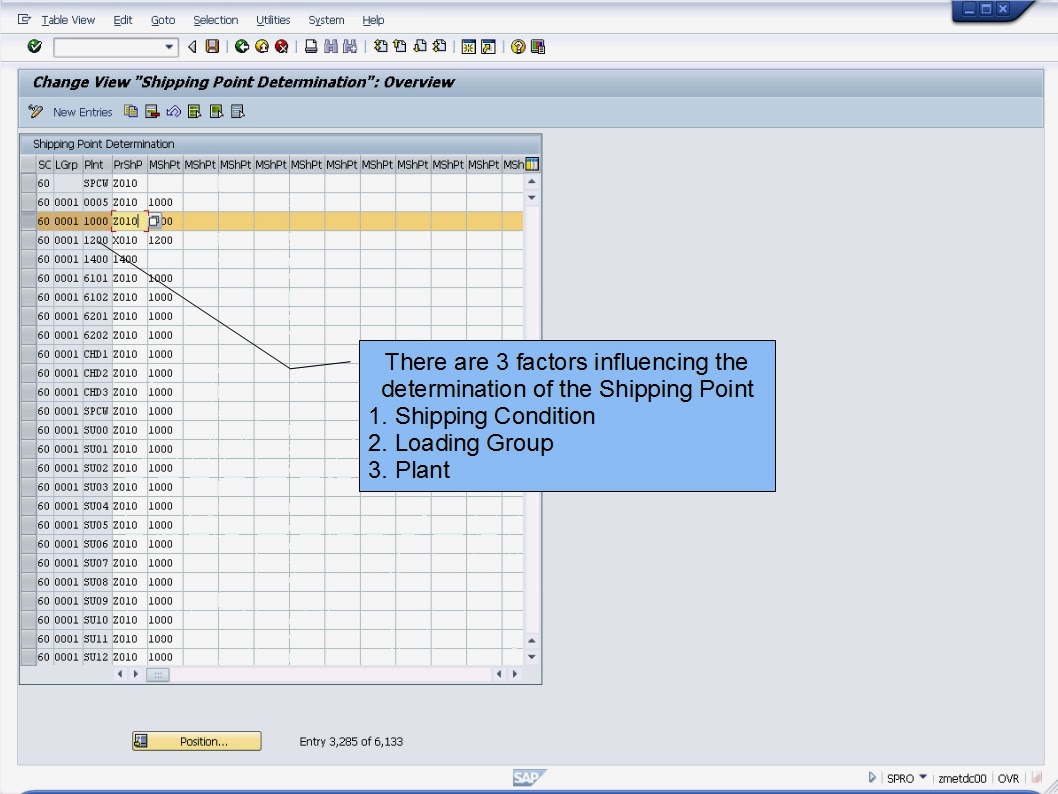Go to Next Page icon
This screenshot has height=794, width=1058.
420,46
